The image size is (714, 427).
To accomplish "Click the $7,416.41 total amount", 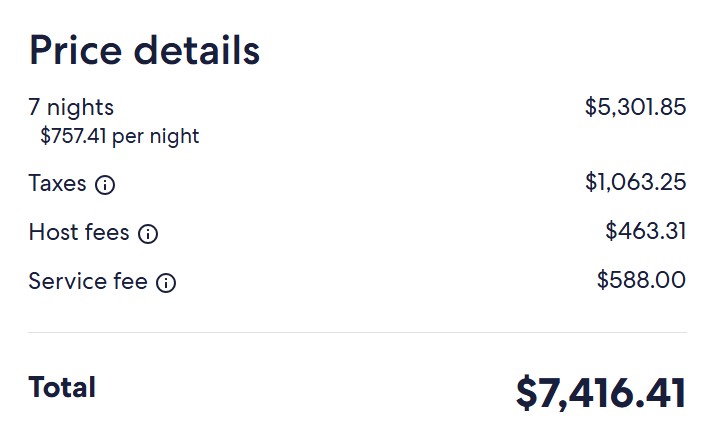I will 601,392.
